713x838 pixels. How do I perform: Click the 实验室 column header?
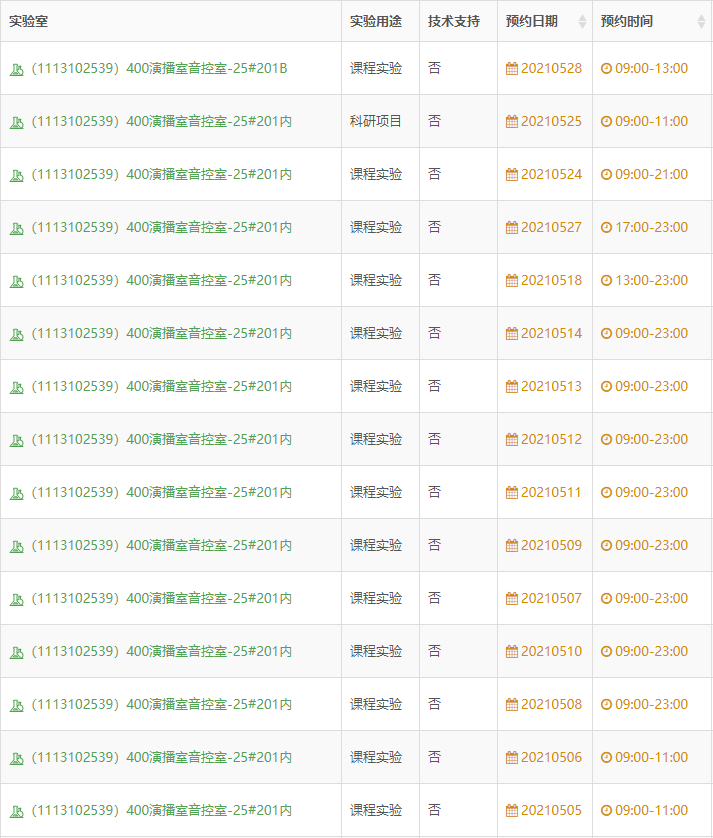tap(28, 21)
